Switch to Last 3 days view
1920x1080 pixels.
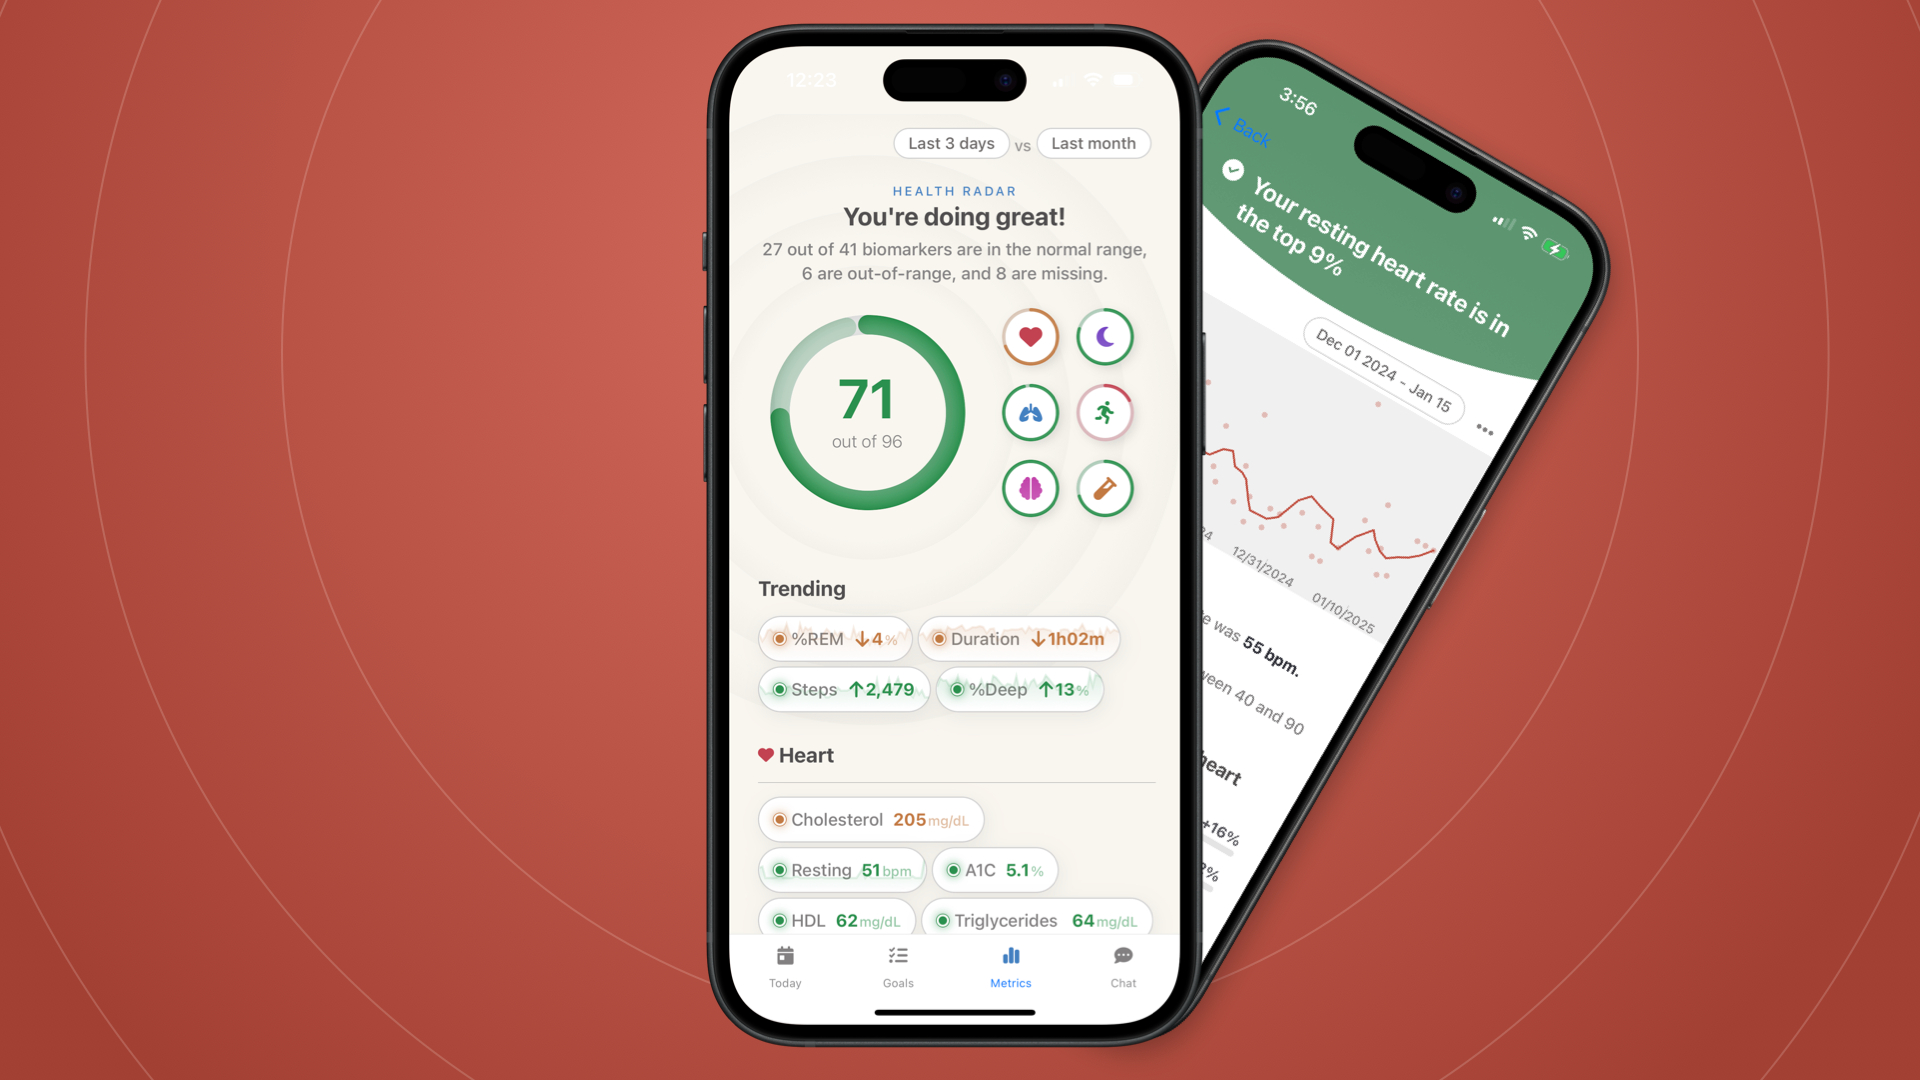point(951,142)
